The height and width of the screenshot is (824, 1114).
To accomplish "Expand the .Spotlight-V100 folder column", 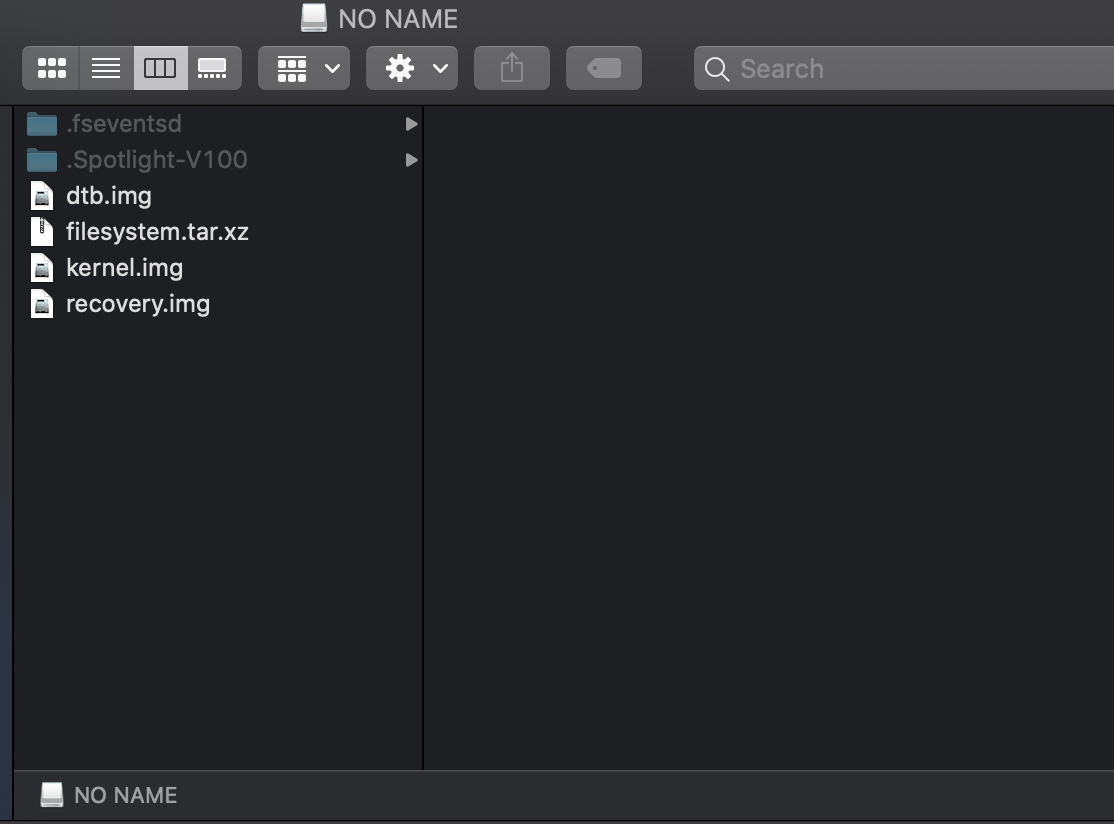I will [410, 159].
